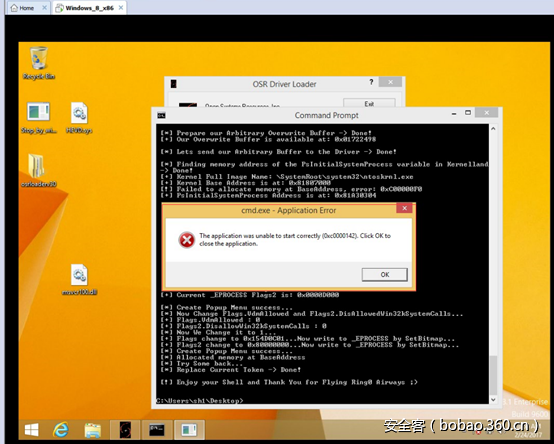Viewport: 554px width, 444px height.
Task: Select the msvcr100.dll file on the desktop
Action: coord(79,280)
